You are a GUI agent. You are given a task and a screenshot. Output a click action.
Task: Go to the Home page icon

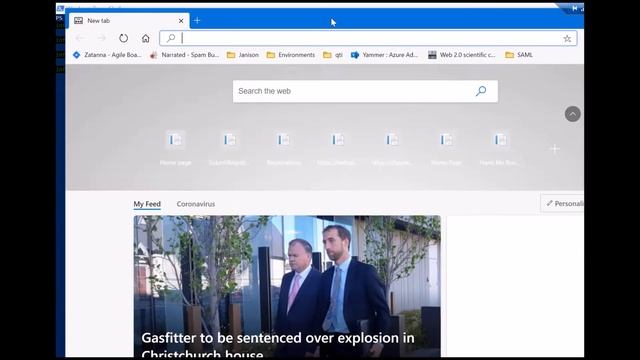[146, 38]
